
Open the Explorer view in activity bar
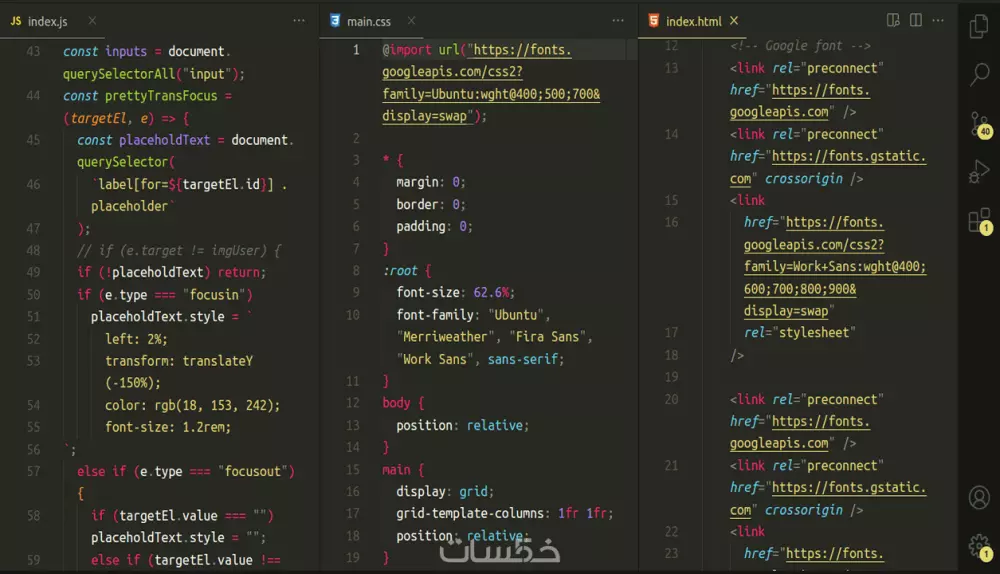click(x=979, y=26)
